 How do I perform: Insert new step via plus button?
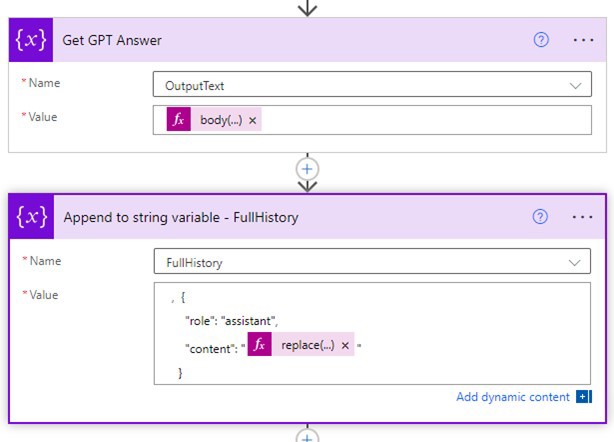tap(308, 168)
